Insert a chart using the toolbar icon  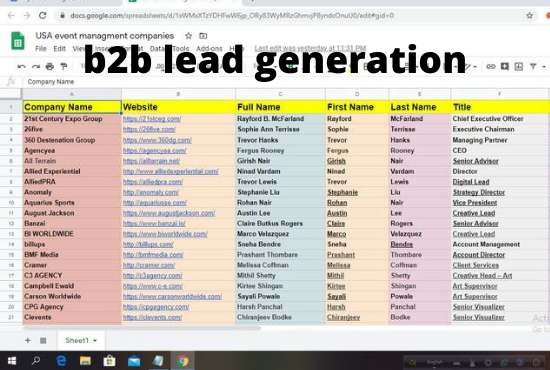(x=518, y=66)
